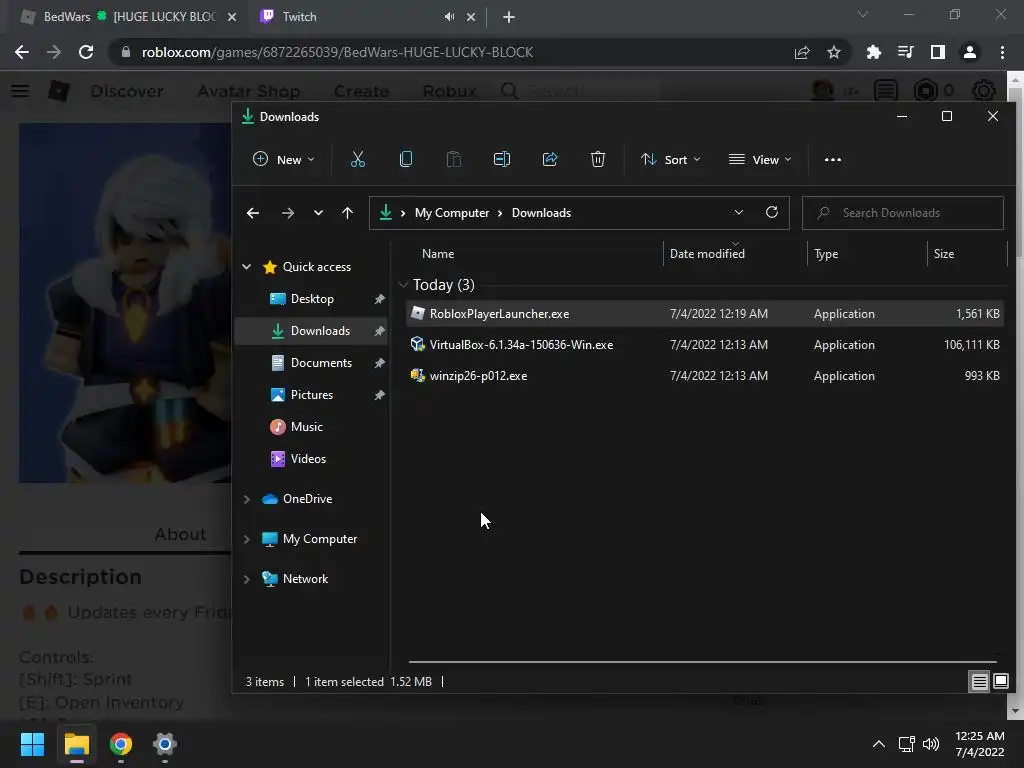Open Chrome profile avatar icon
The height and width of the screenshot is (768, 1024).
coord(970,52)
